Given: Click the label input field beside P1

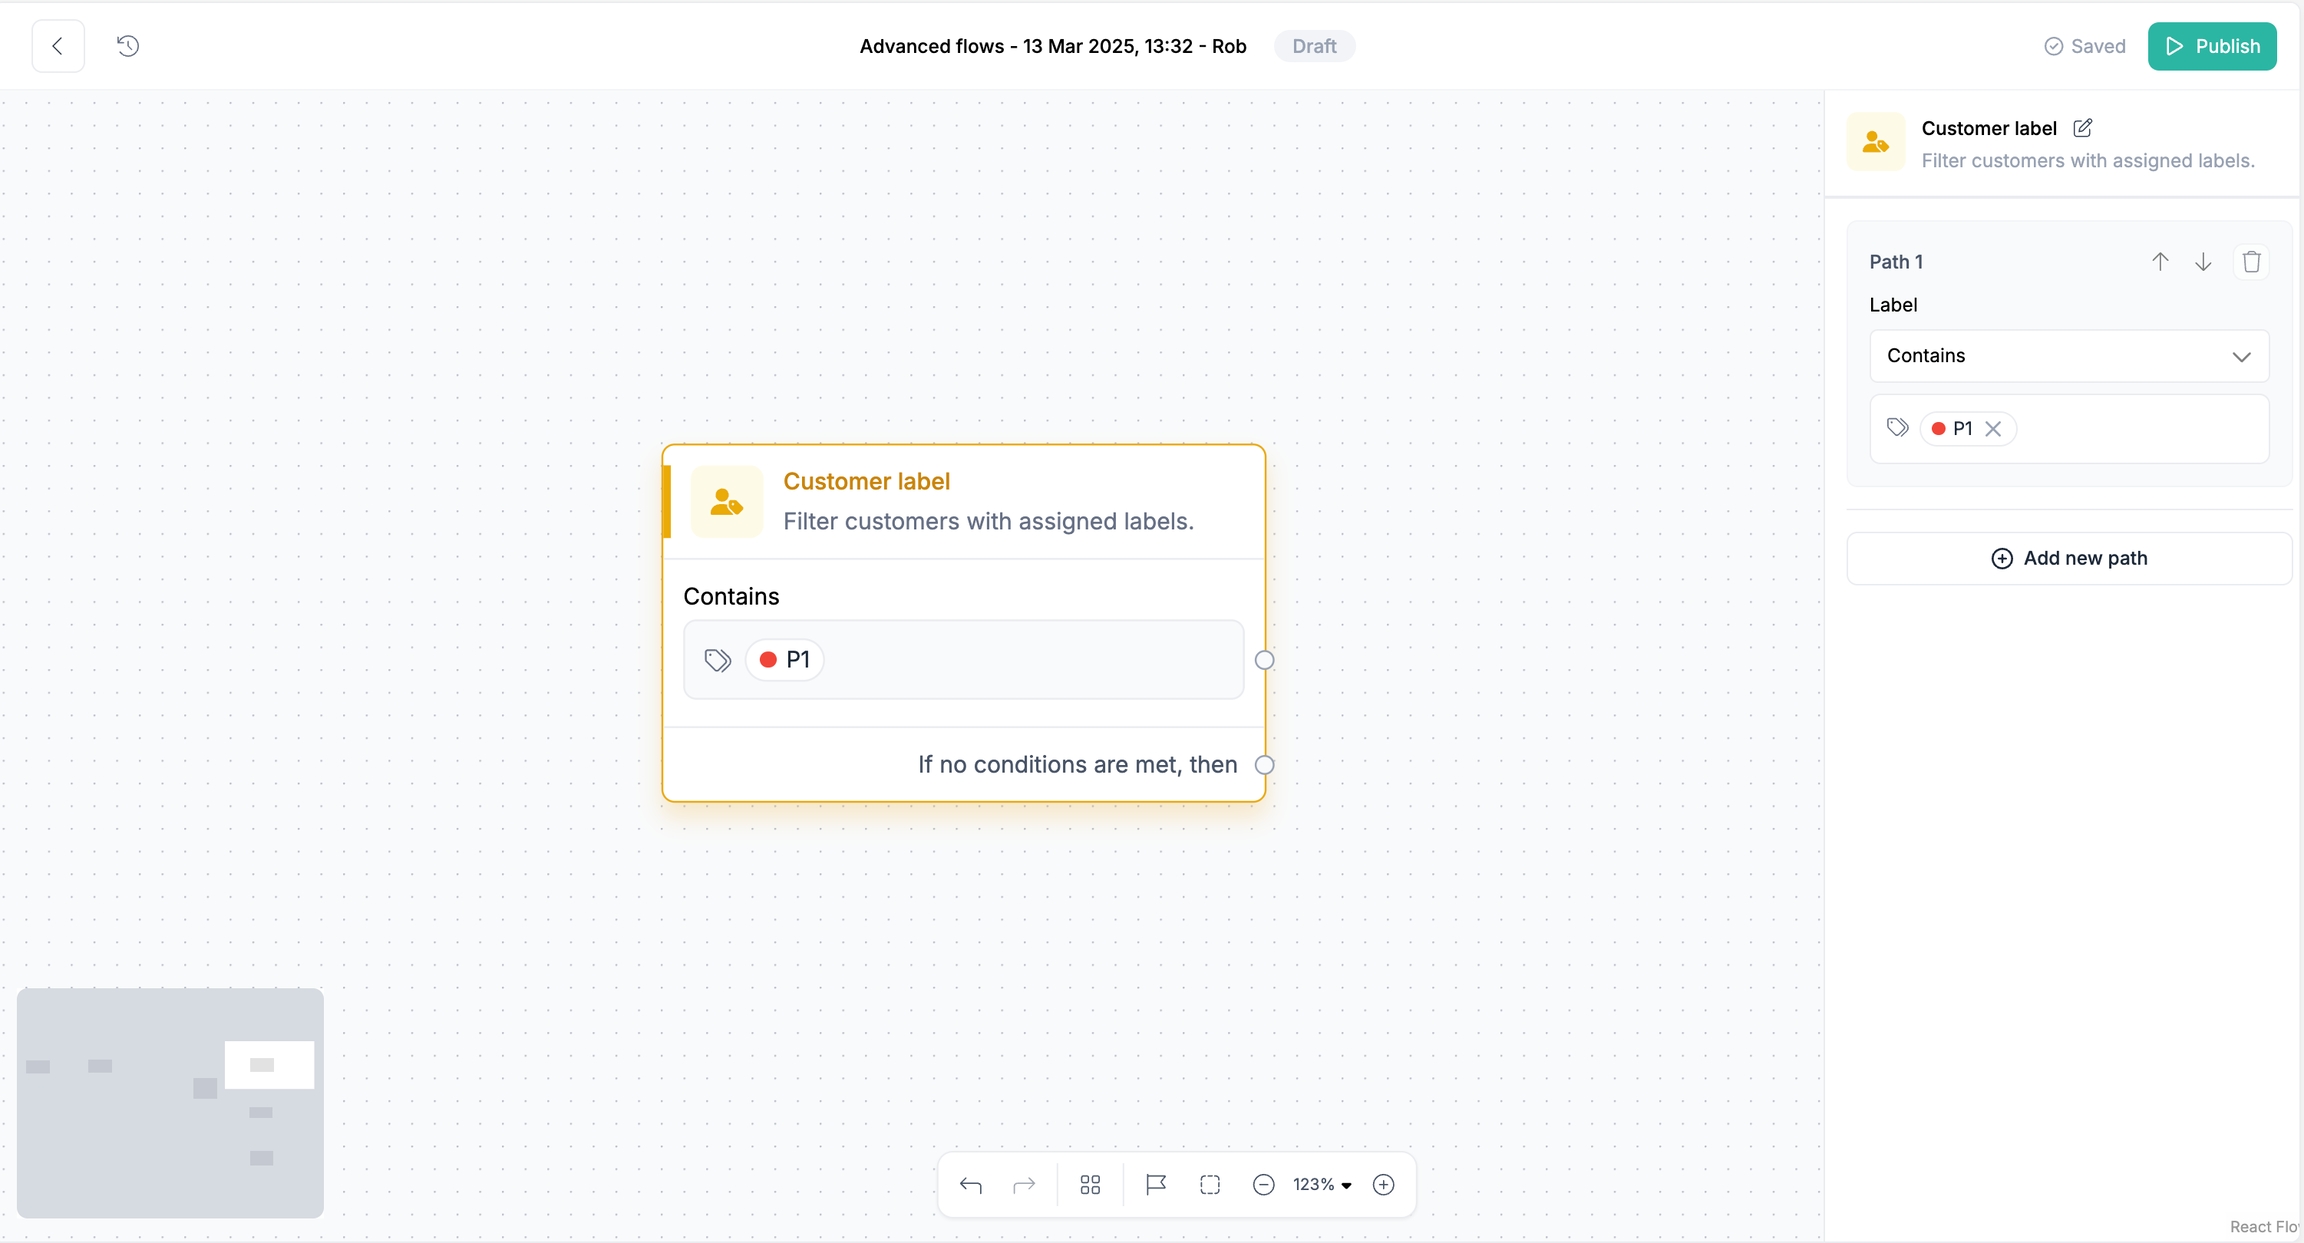Looking at the screenshot, I should tap(2140, 429).
